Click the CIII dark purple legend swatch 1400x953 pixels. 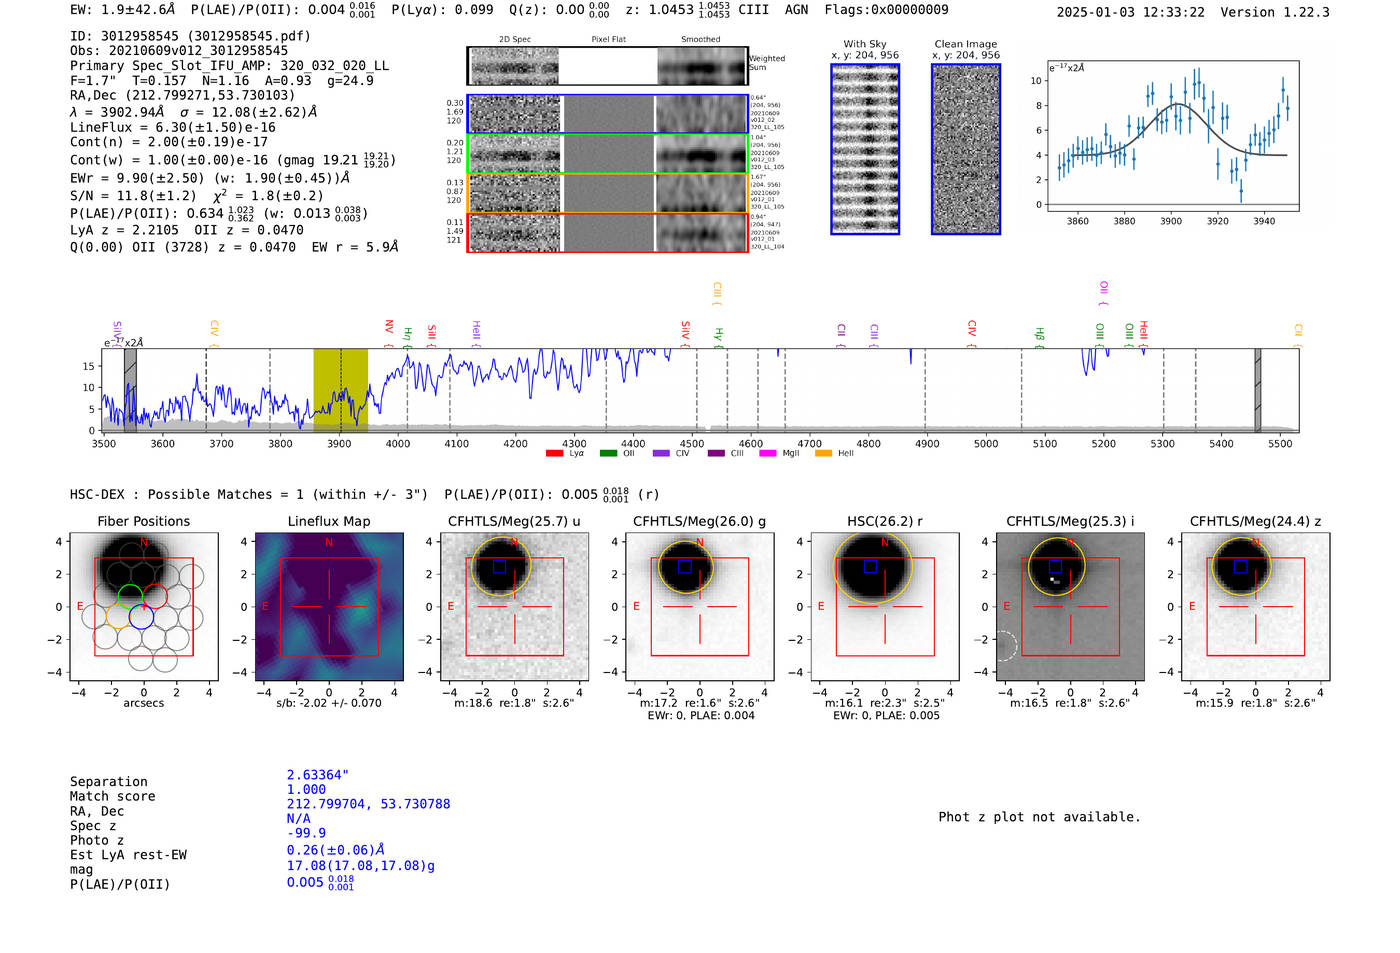(x=716, y=454)
